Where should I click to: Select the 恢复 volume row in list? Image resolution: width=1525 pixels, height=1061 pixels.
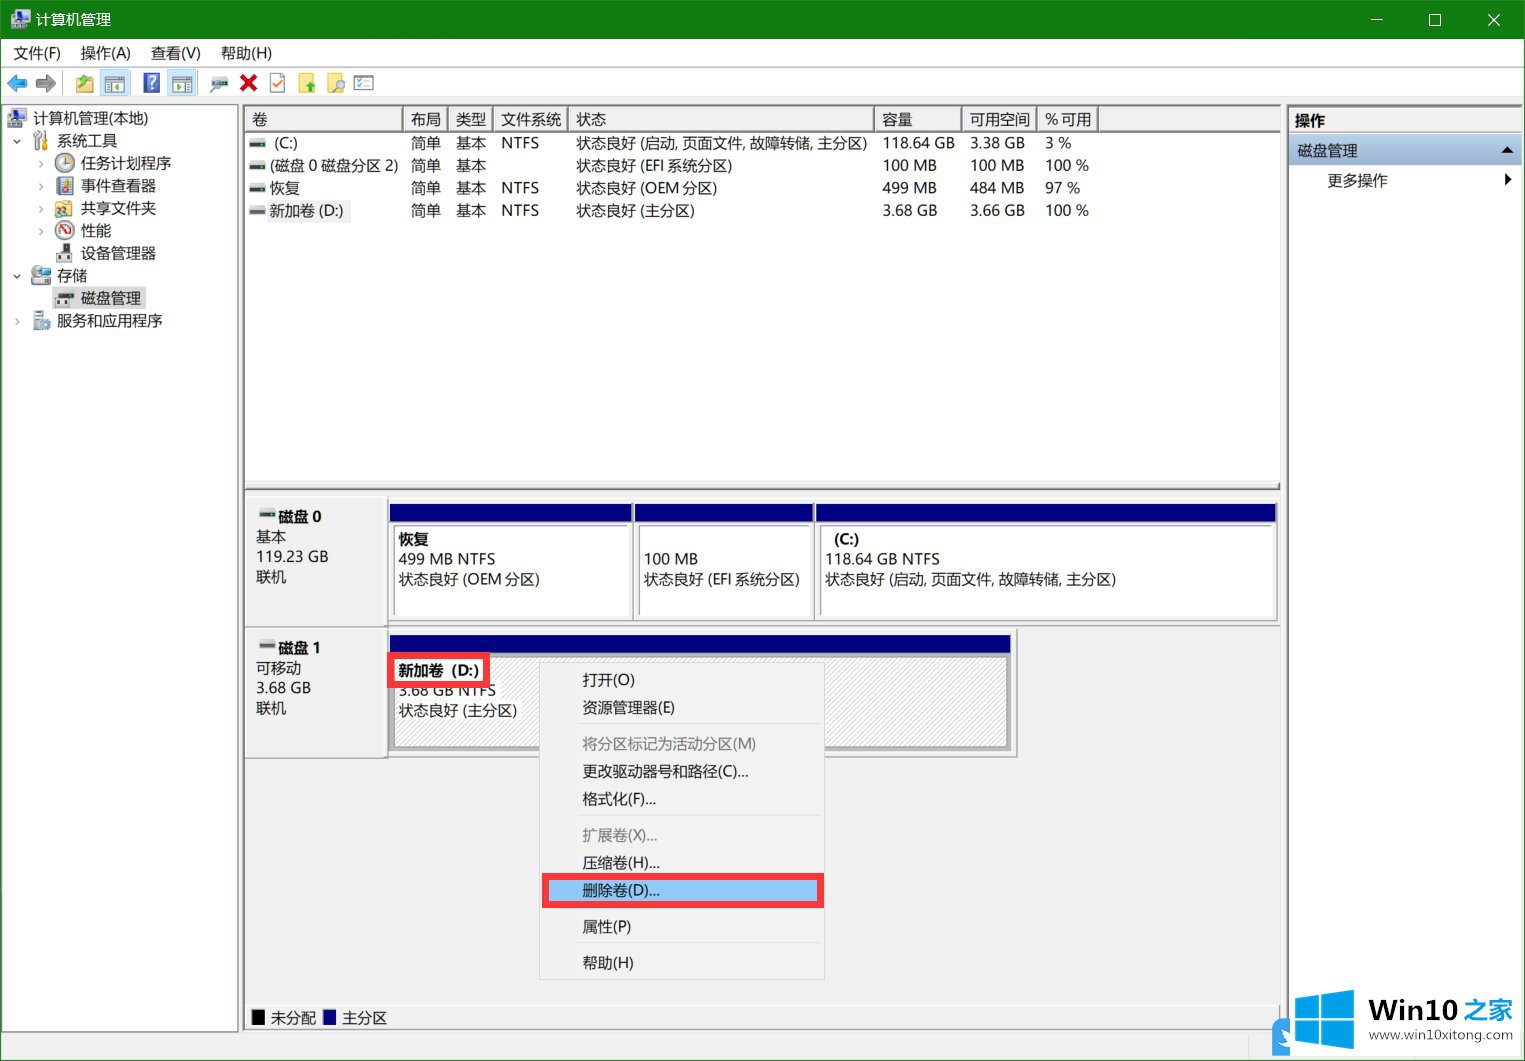(x=670, y=188)
